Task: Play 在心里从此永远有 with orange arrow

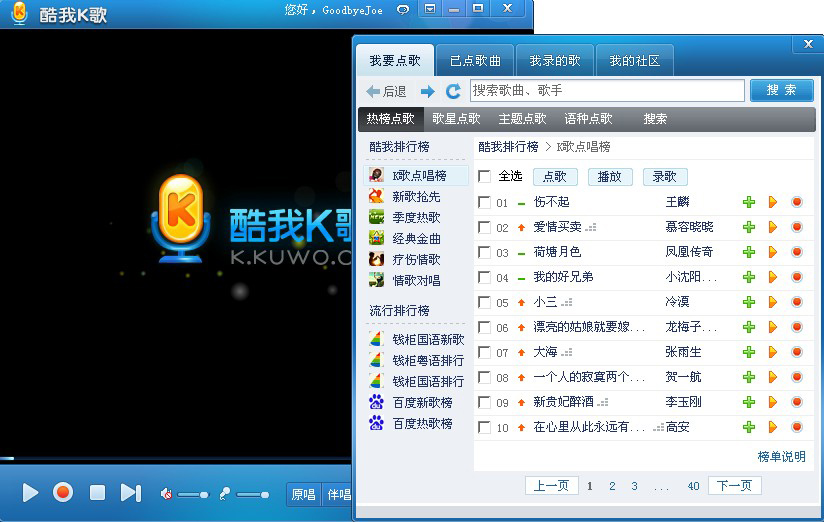Action: click(x=772, y=427)
